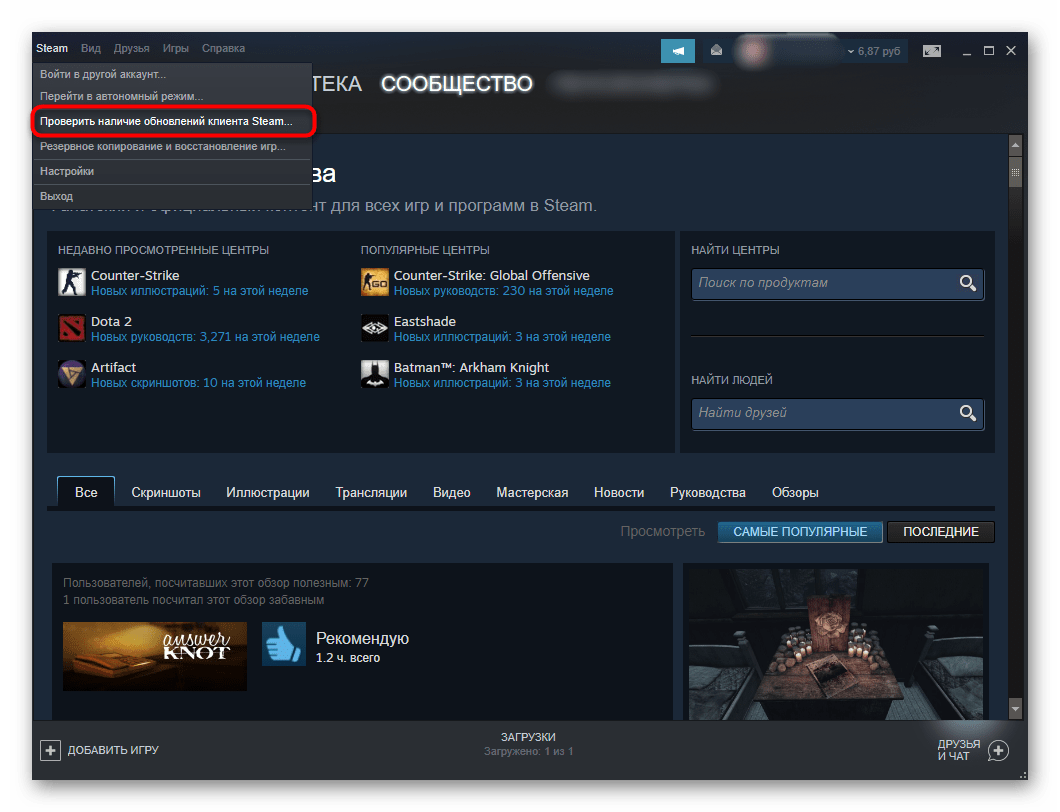Click the plus icon to add a game

click(50, 750)
